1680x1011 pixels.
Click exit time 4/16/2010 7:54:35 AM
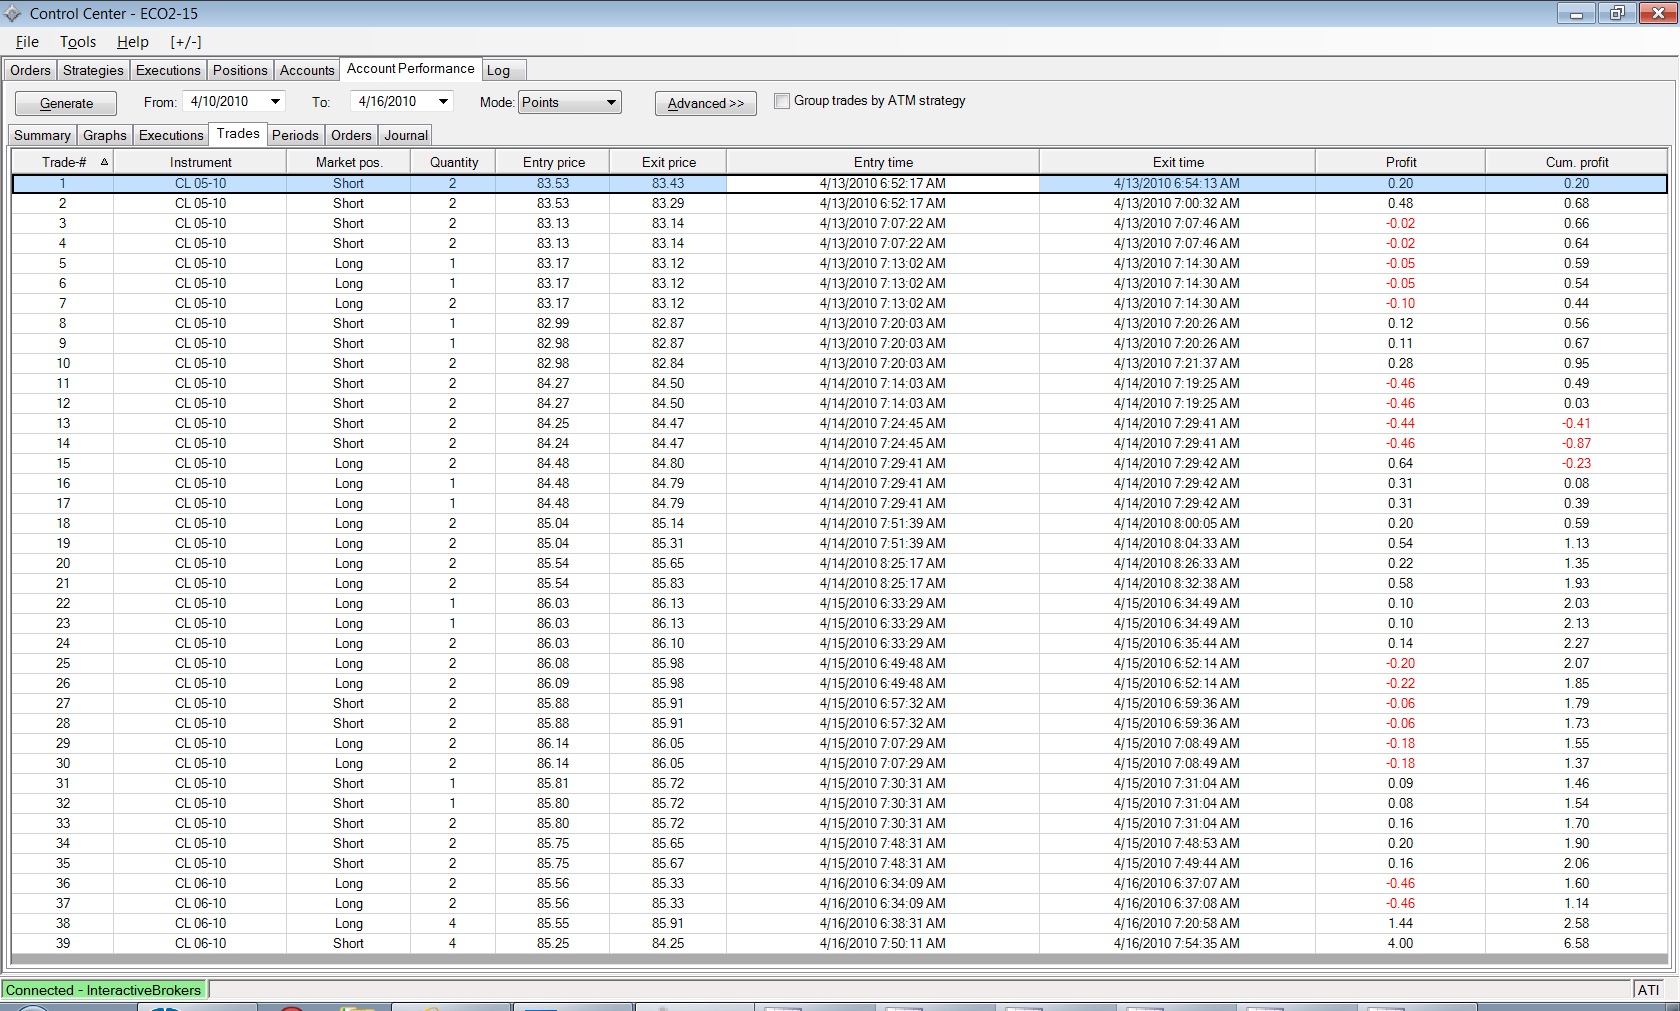1177,943
